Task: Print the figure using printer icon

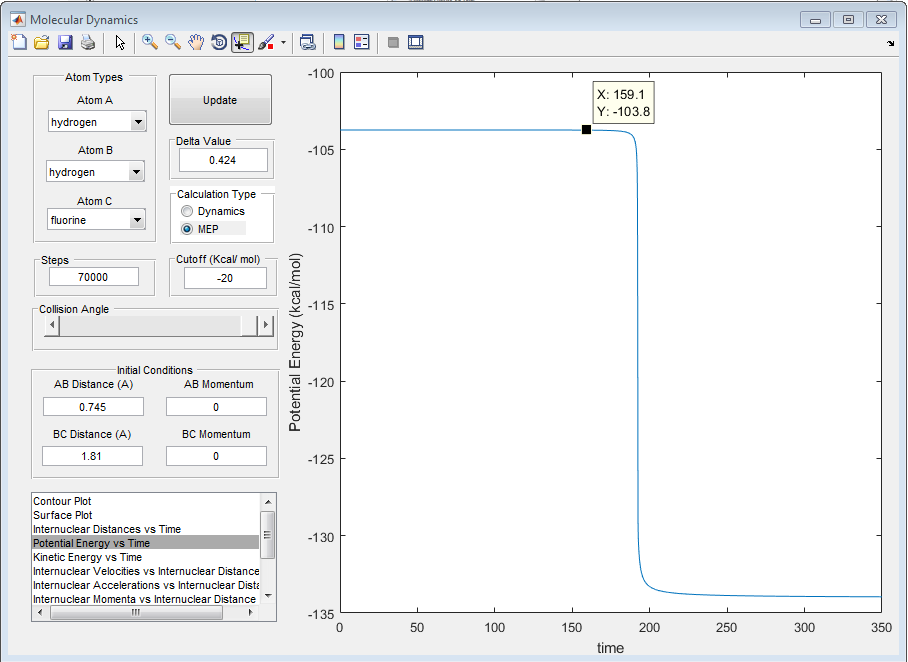Action: (x=88, y=42)
